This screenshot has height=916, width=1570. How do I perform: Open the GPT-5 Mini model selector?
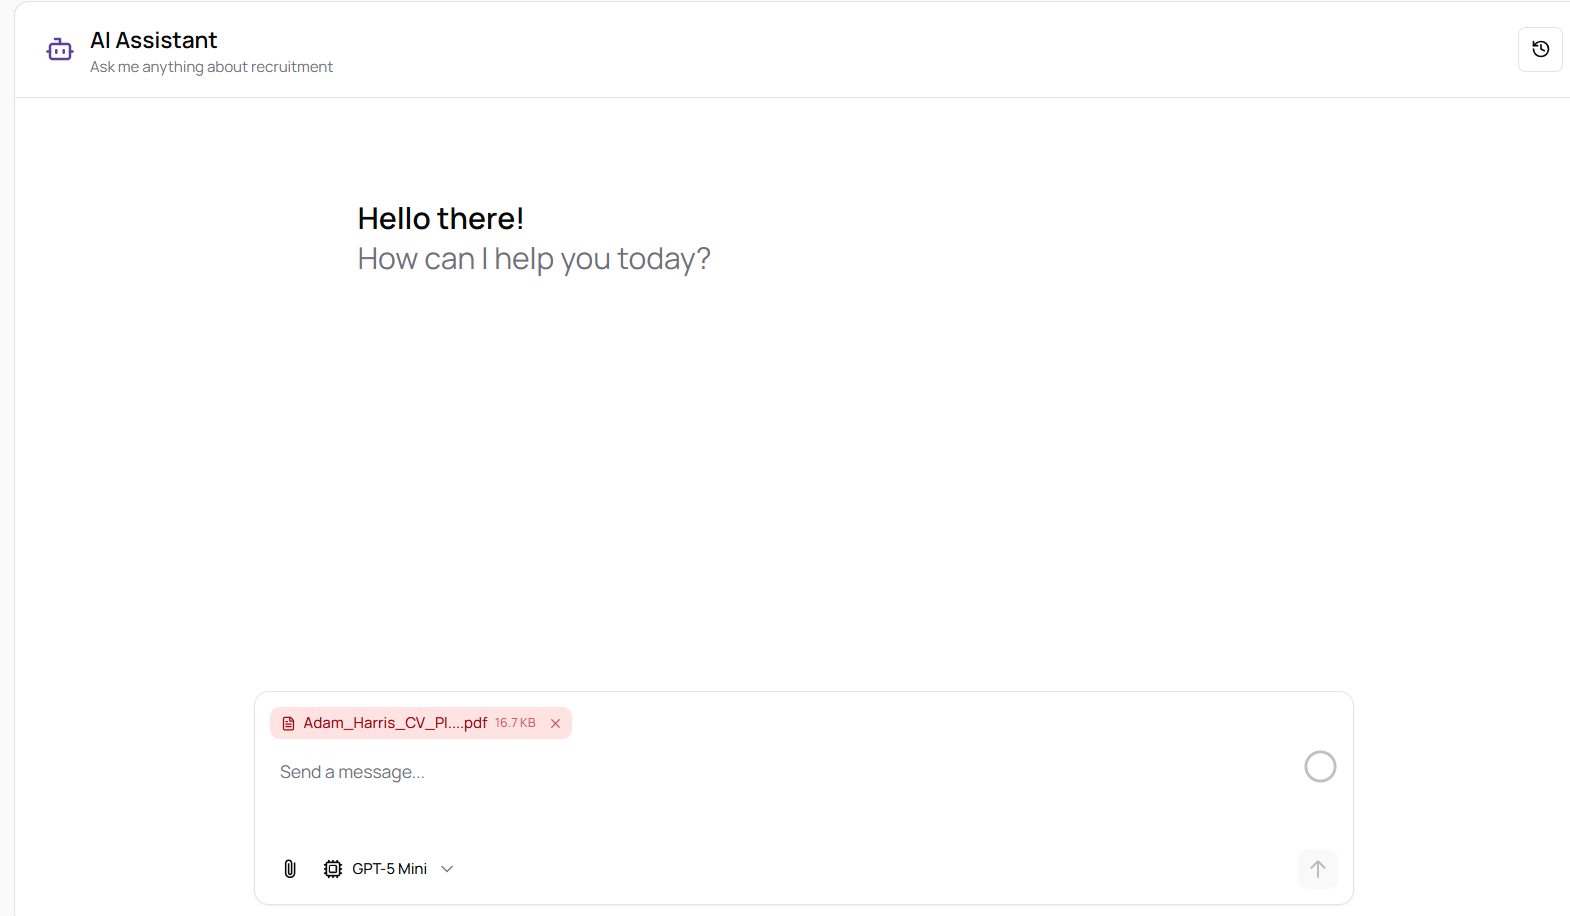(390, 869)
